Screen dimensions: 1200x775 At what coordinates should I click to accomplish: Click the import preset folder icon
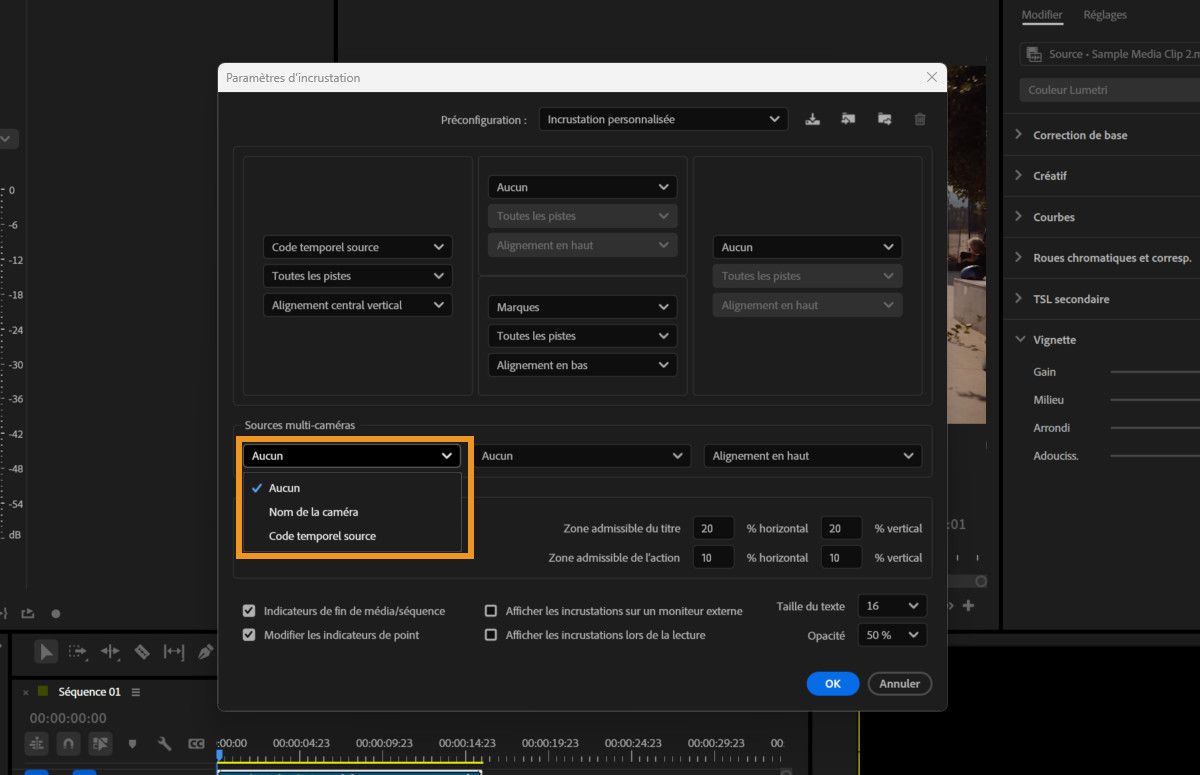[x=848, y=119]
